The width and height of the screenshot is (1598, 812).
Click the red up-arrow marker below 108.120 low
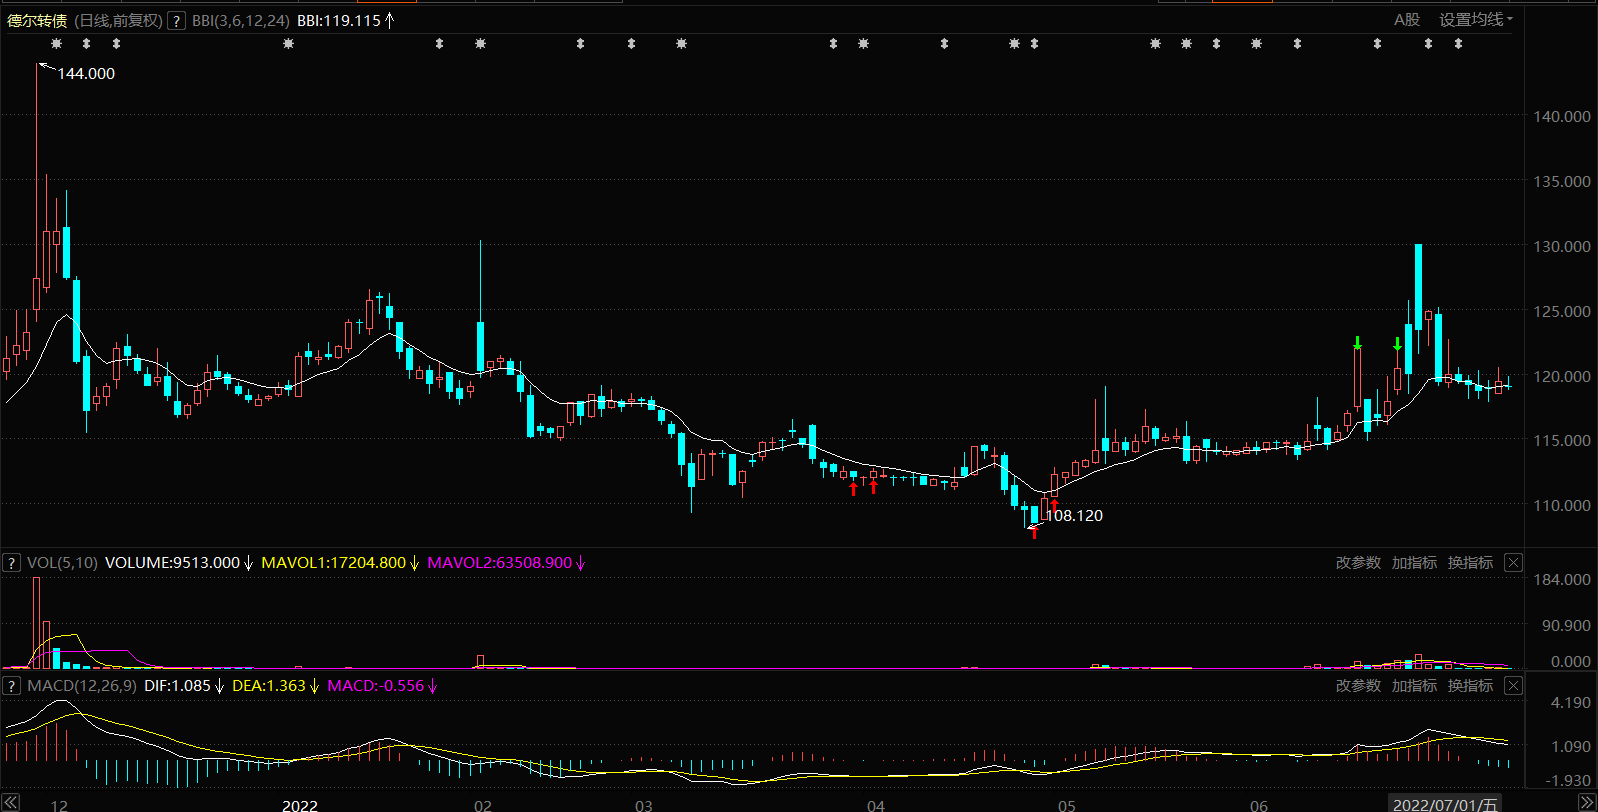(x=1034, y=532)
